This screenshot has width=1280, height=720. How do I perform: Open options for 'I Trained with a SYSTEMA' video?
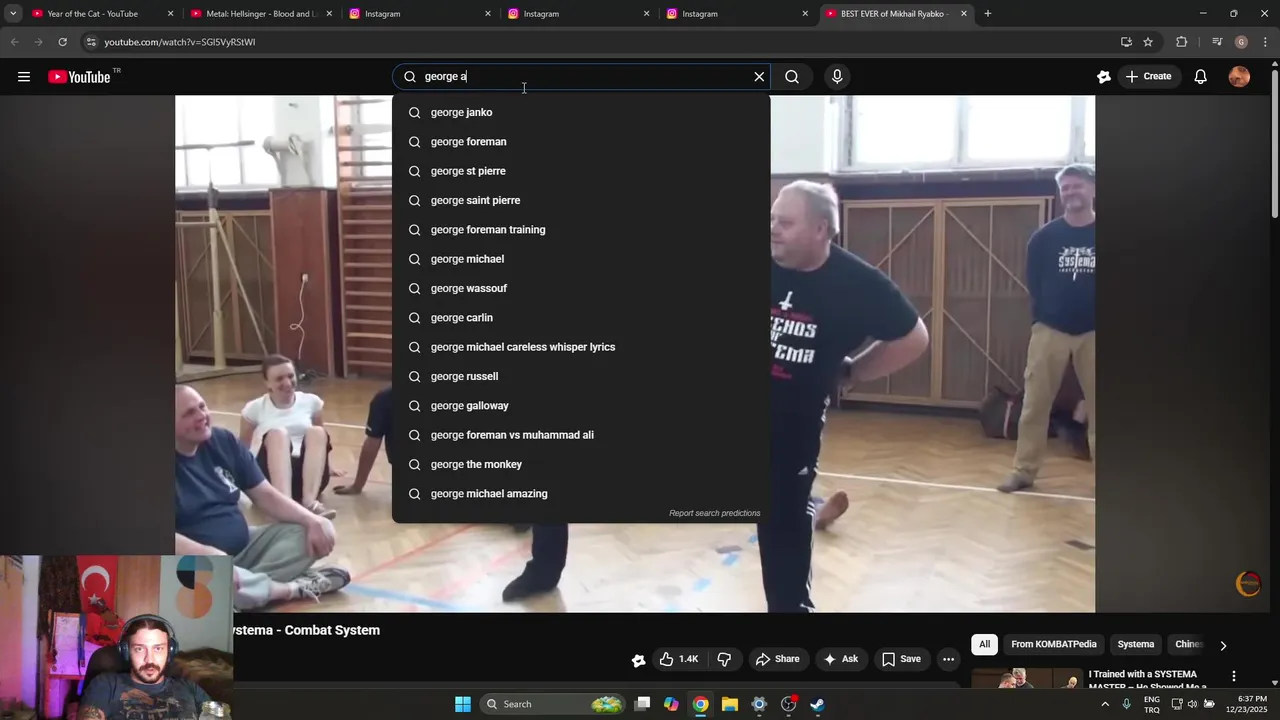click(x=1233, y=677)
